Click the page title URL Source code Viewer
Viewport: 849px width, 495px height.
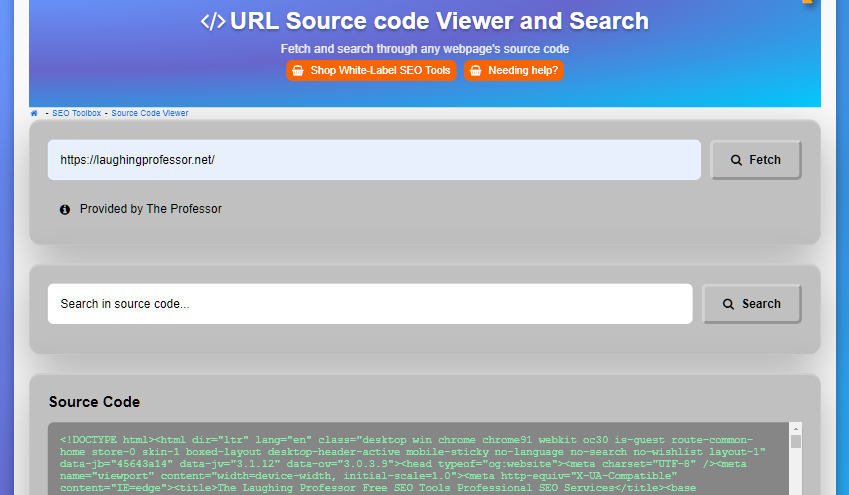pos(439,21)
